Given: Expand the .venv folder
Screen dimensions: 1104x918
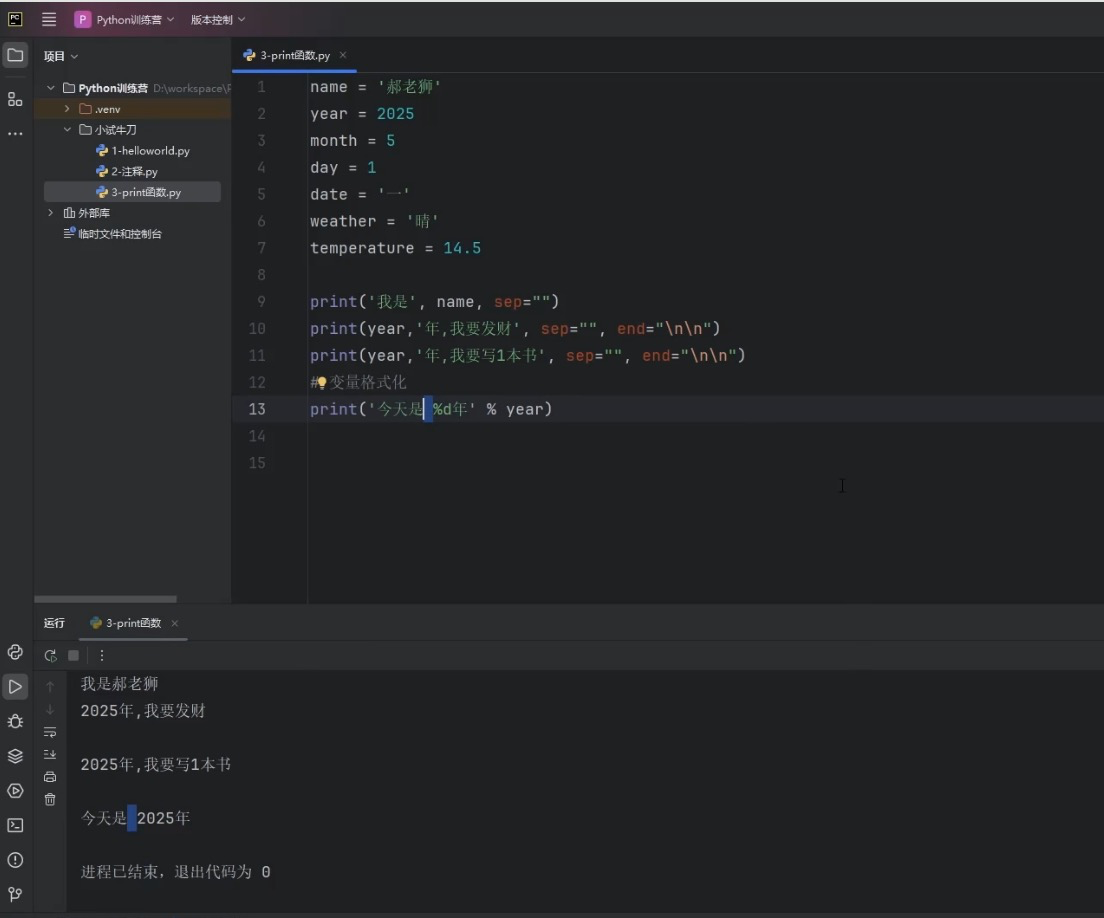Looking at the screenshot, I should [67, 109].
